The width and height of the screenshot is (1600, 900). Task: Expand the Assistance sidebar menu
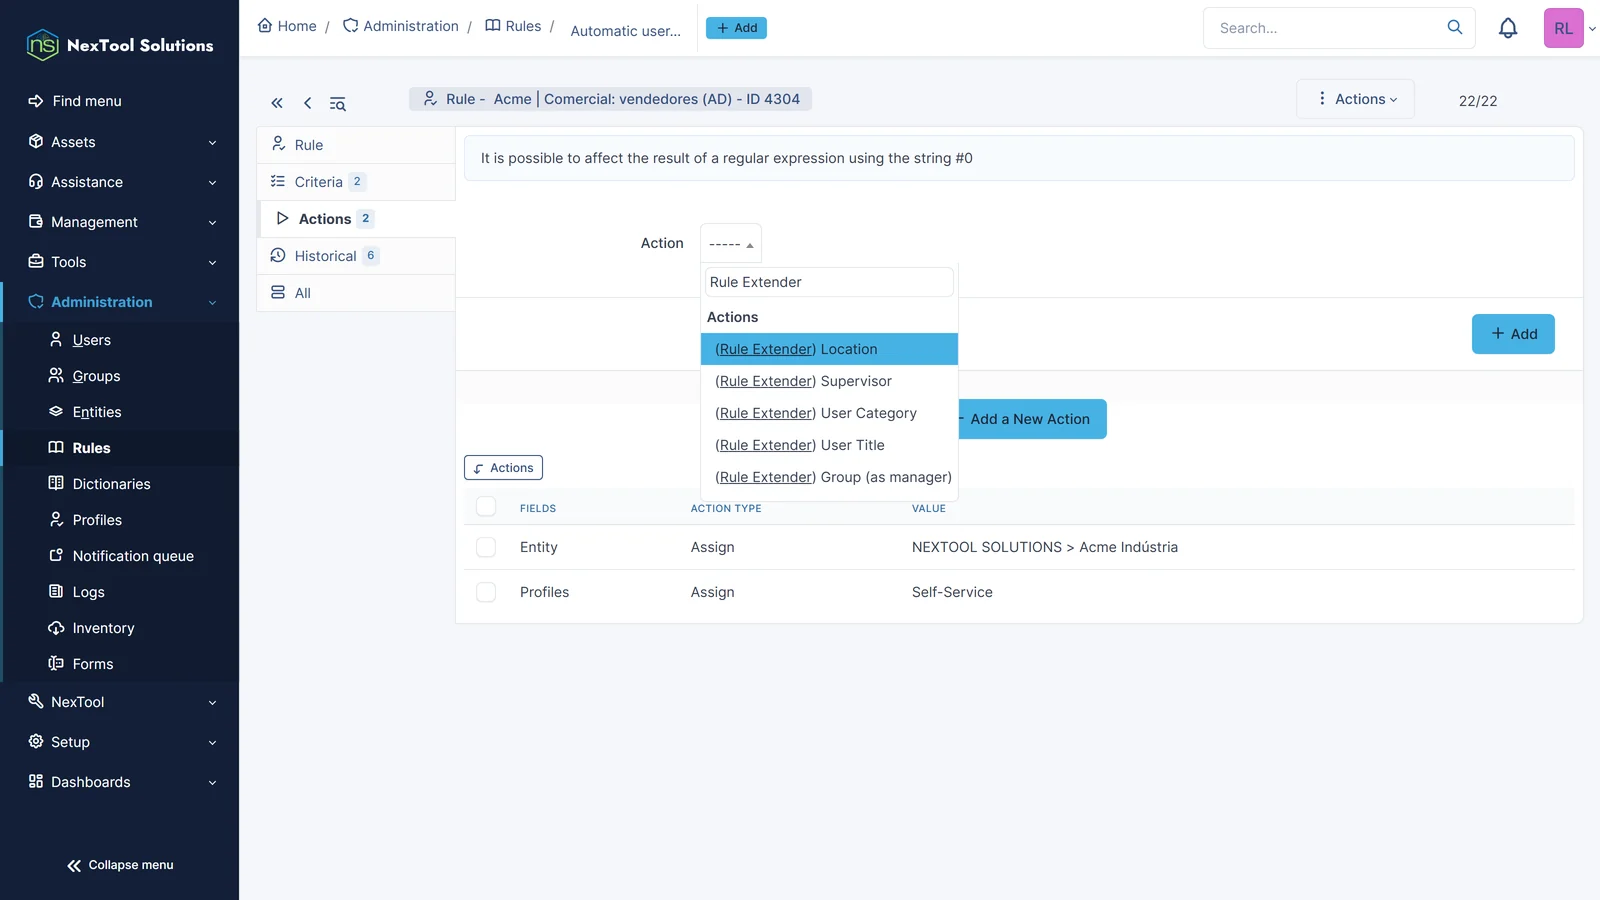click(x=119, y=182)
